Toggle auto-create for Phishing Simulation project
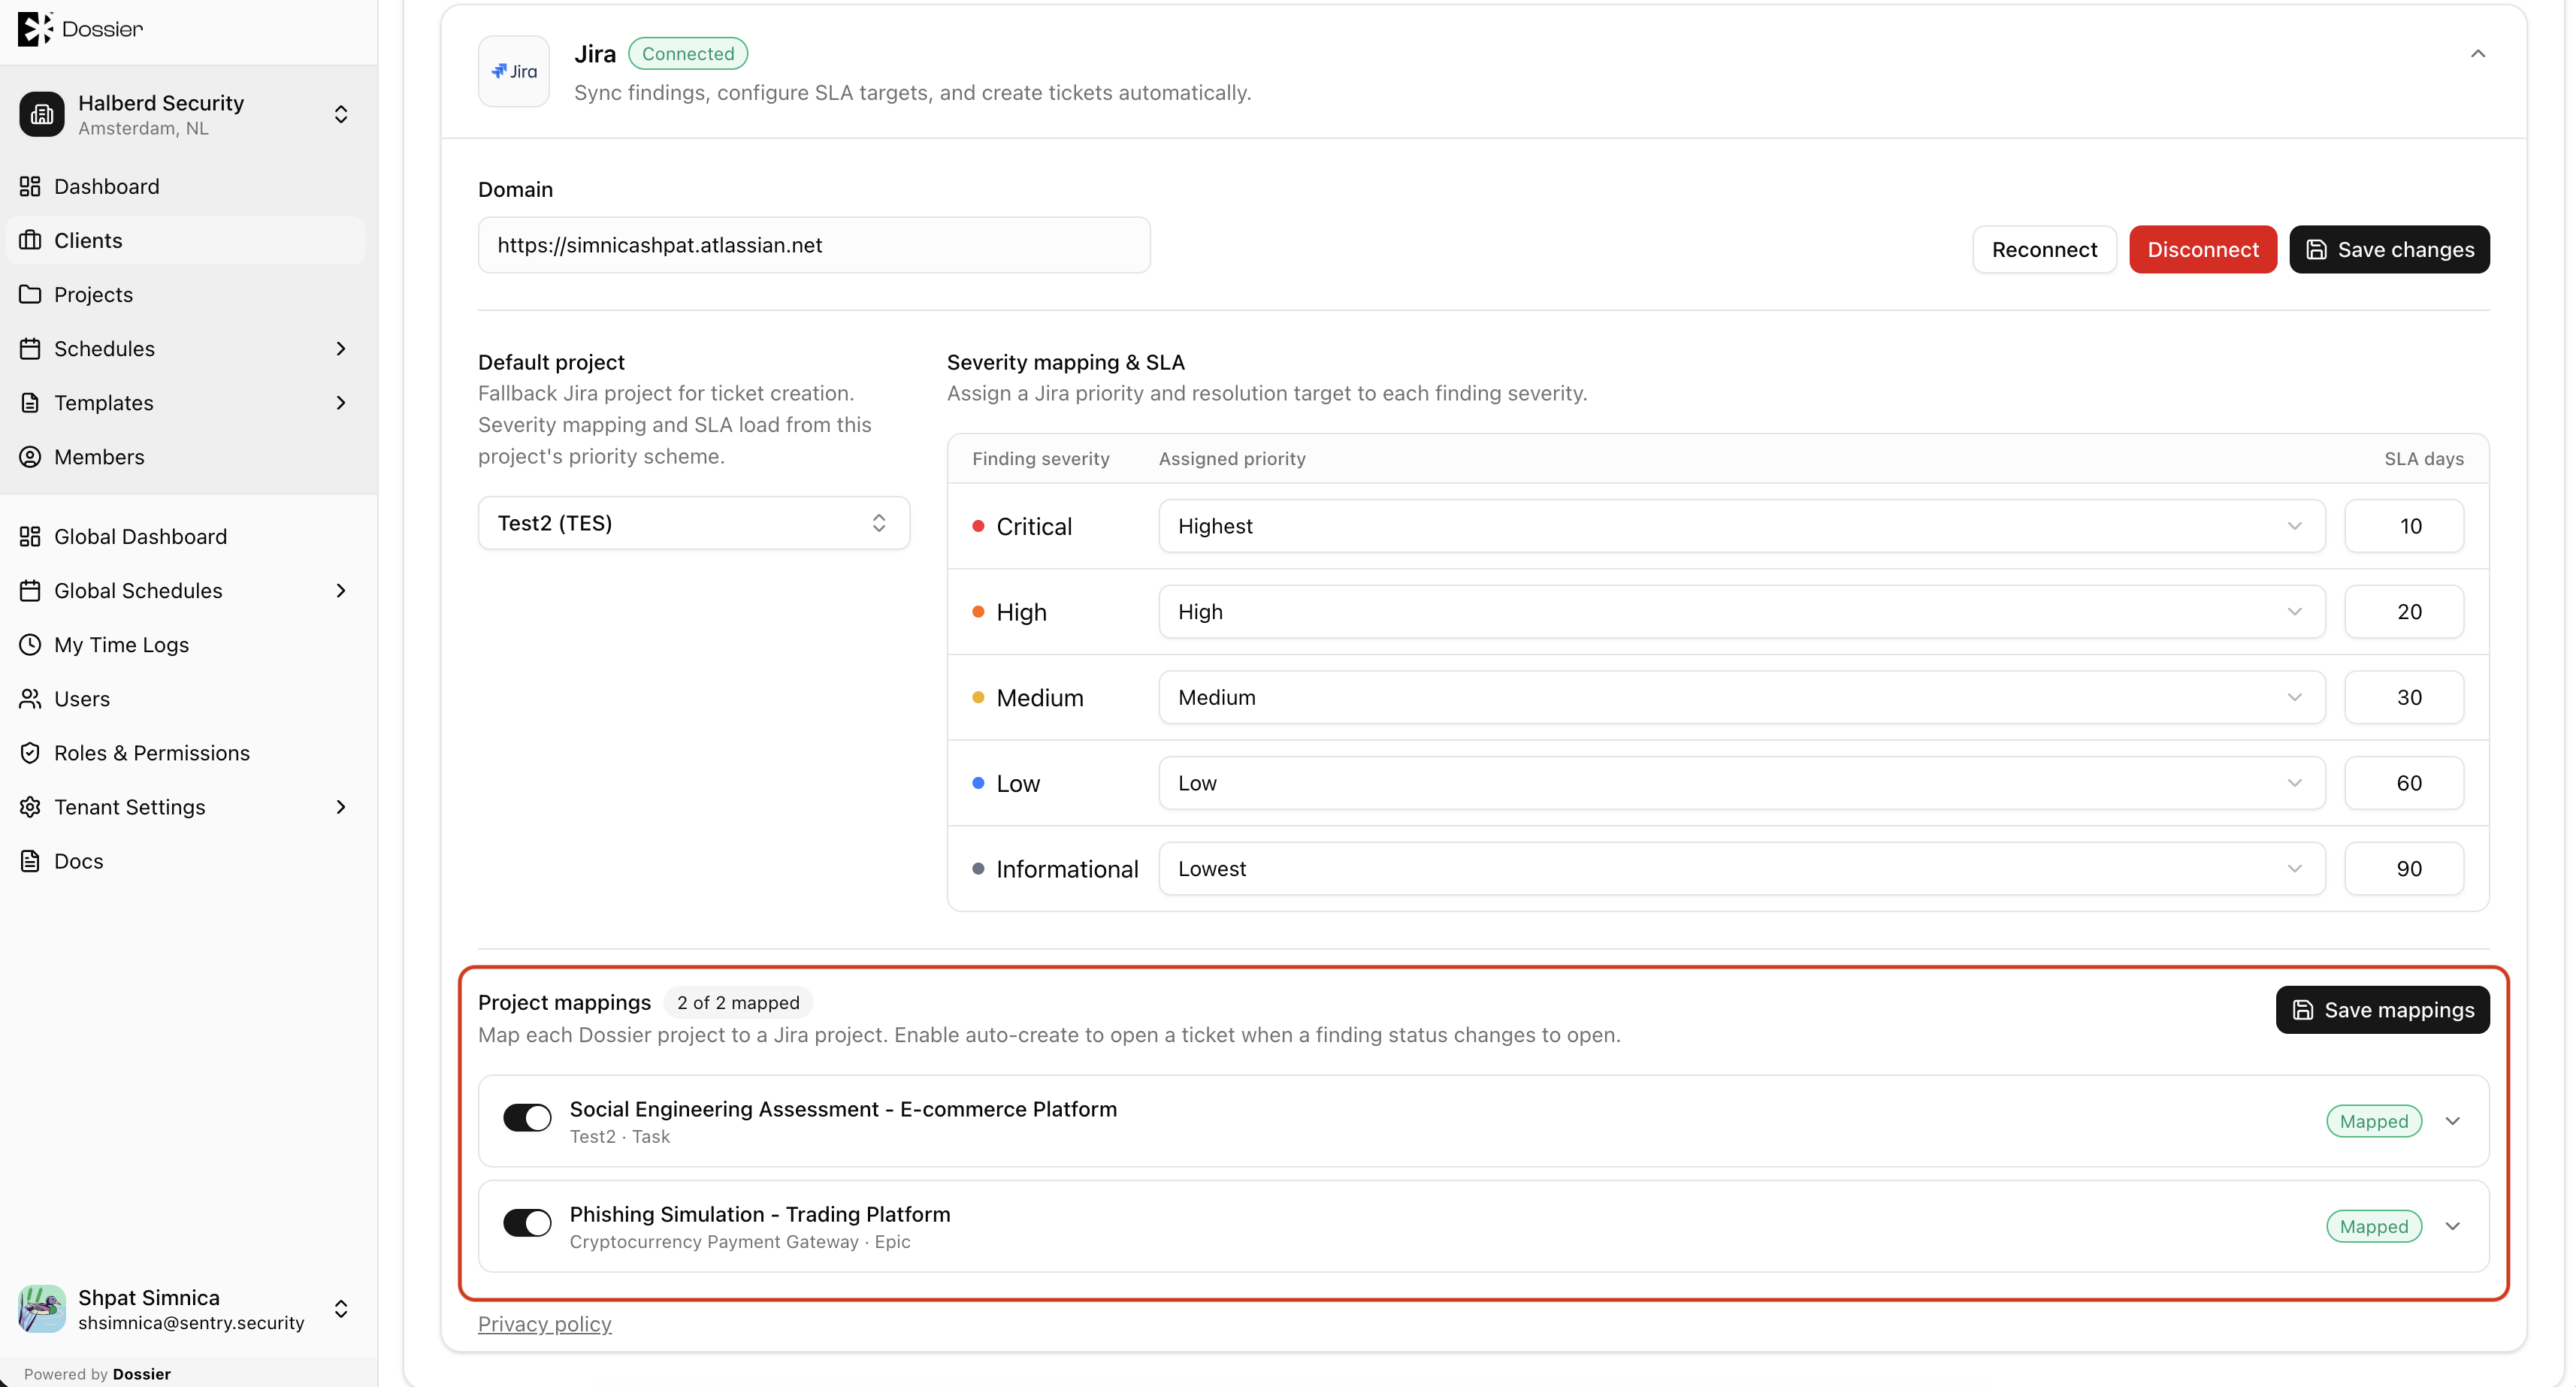 pos(527,1222)
